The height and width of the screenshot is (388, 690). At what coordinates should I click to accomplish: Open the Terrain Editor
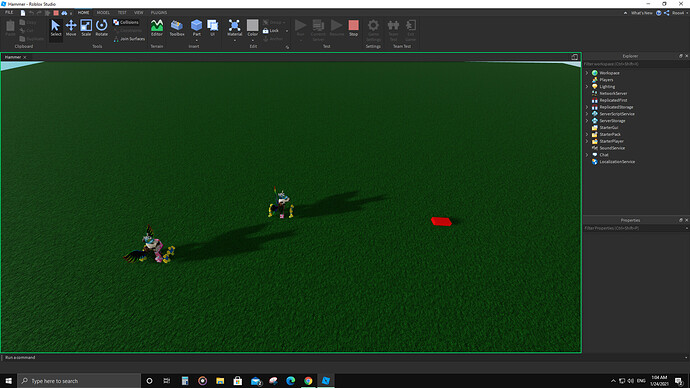pos(157,28)
